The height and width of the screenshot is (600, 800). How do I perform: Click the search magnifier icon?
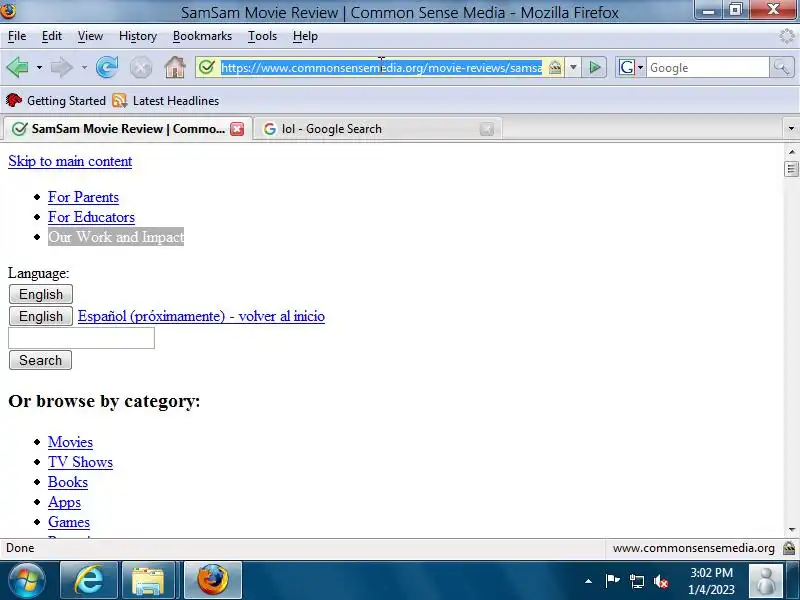point(781,67)
